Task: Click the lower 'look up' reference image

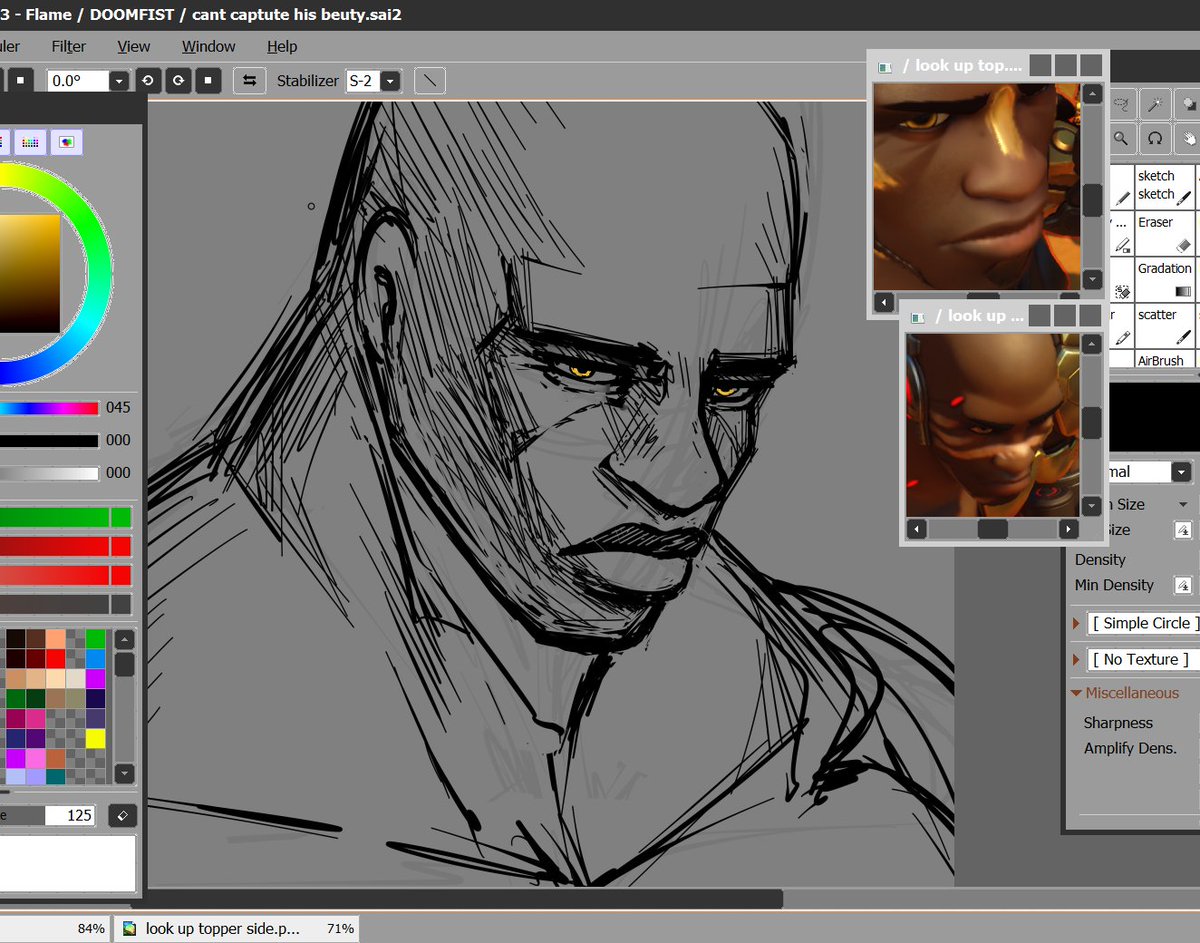Action: (x=993, y=425)
